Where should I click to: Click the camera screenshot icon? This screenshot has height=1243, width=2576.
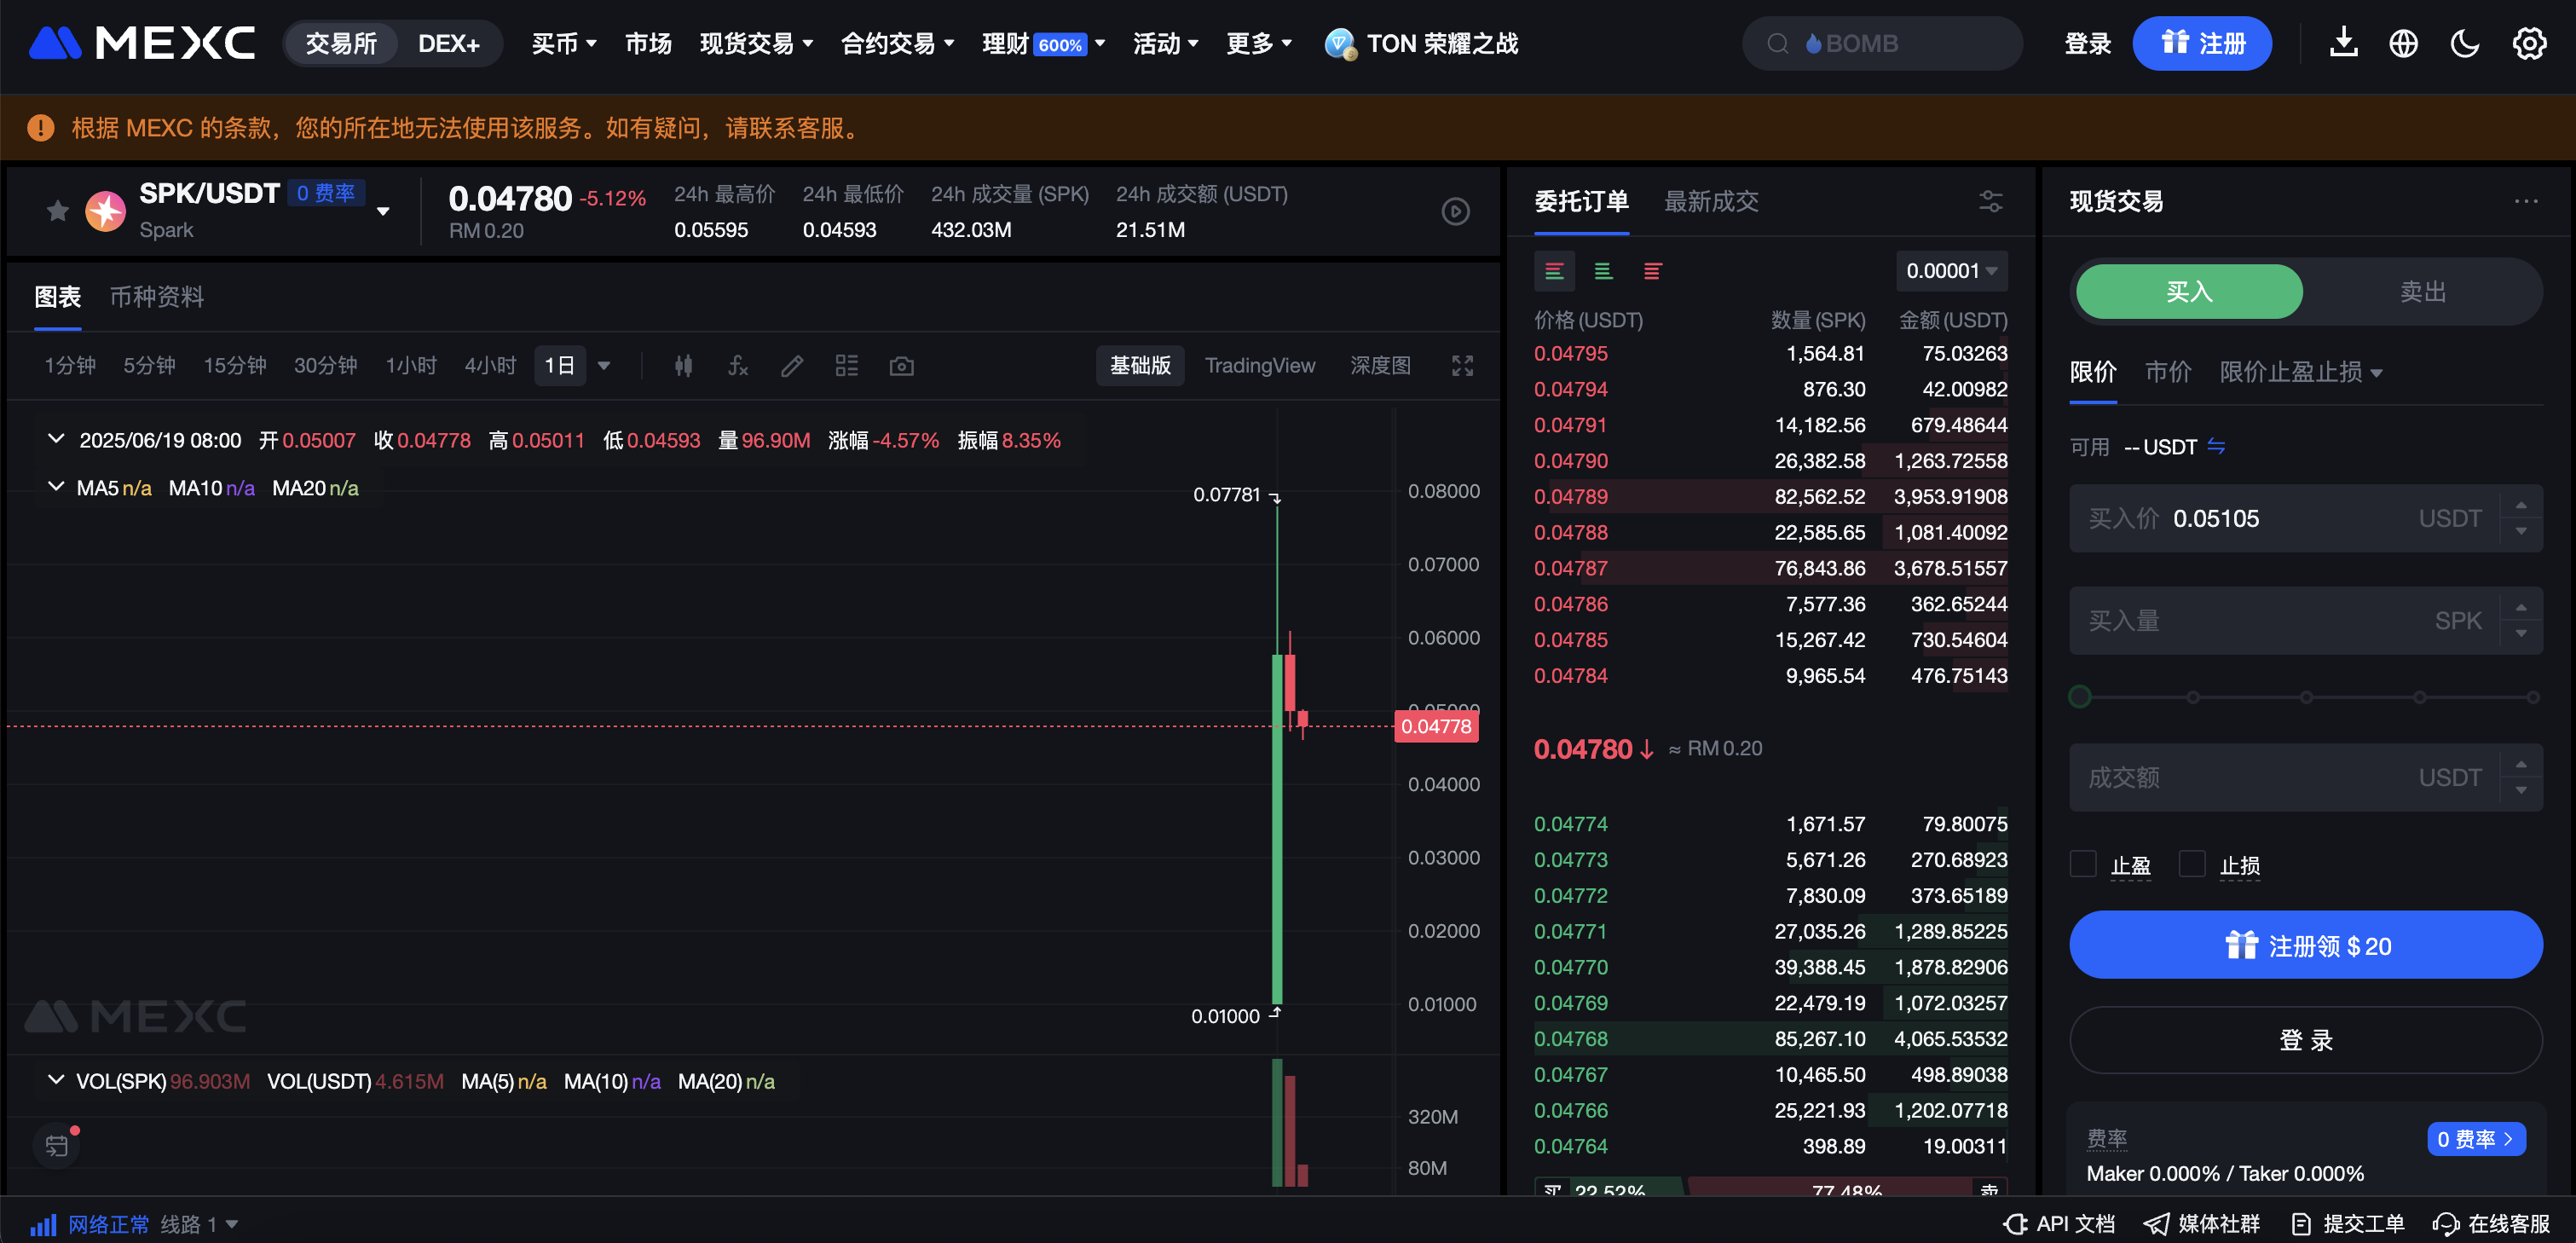click(901, 366)
